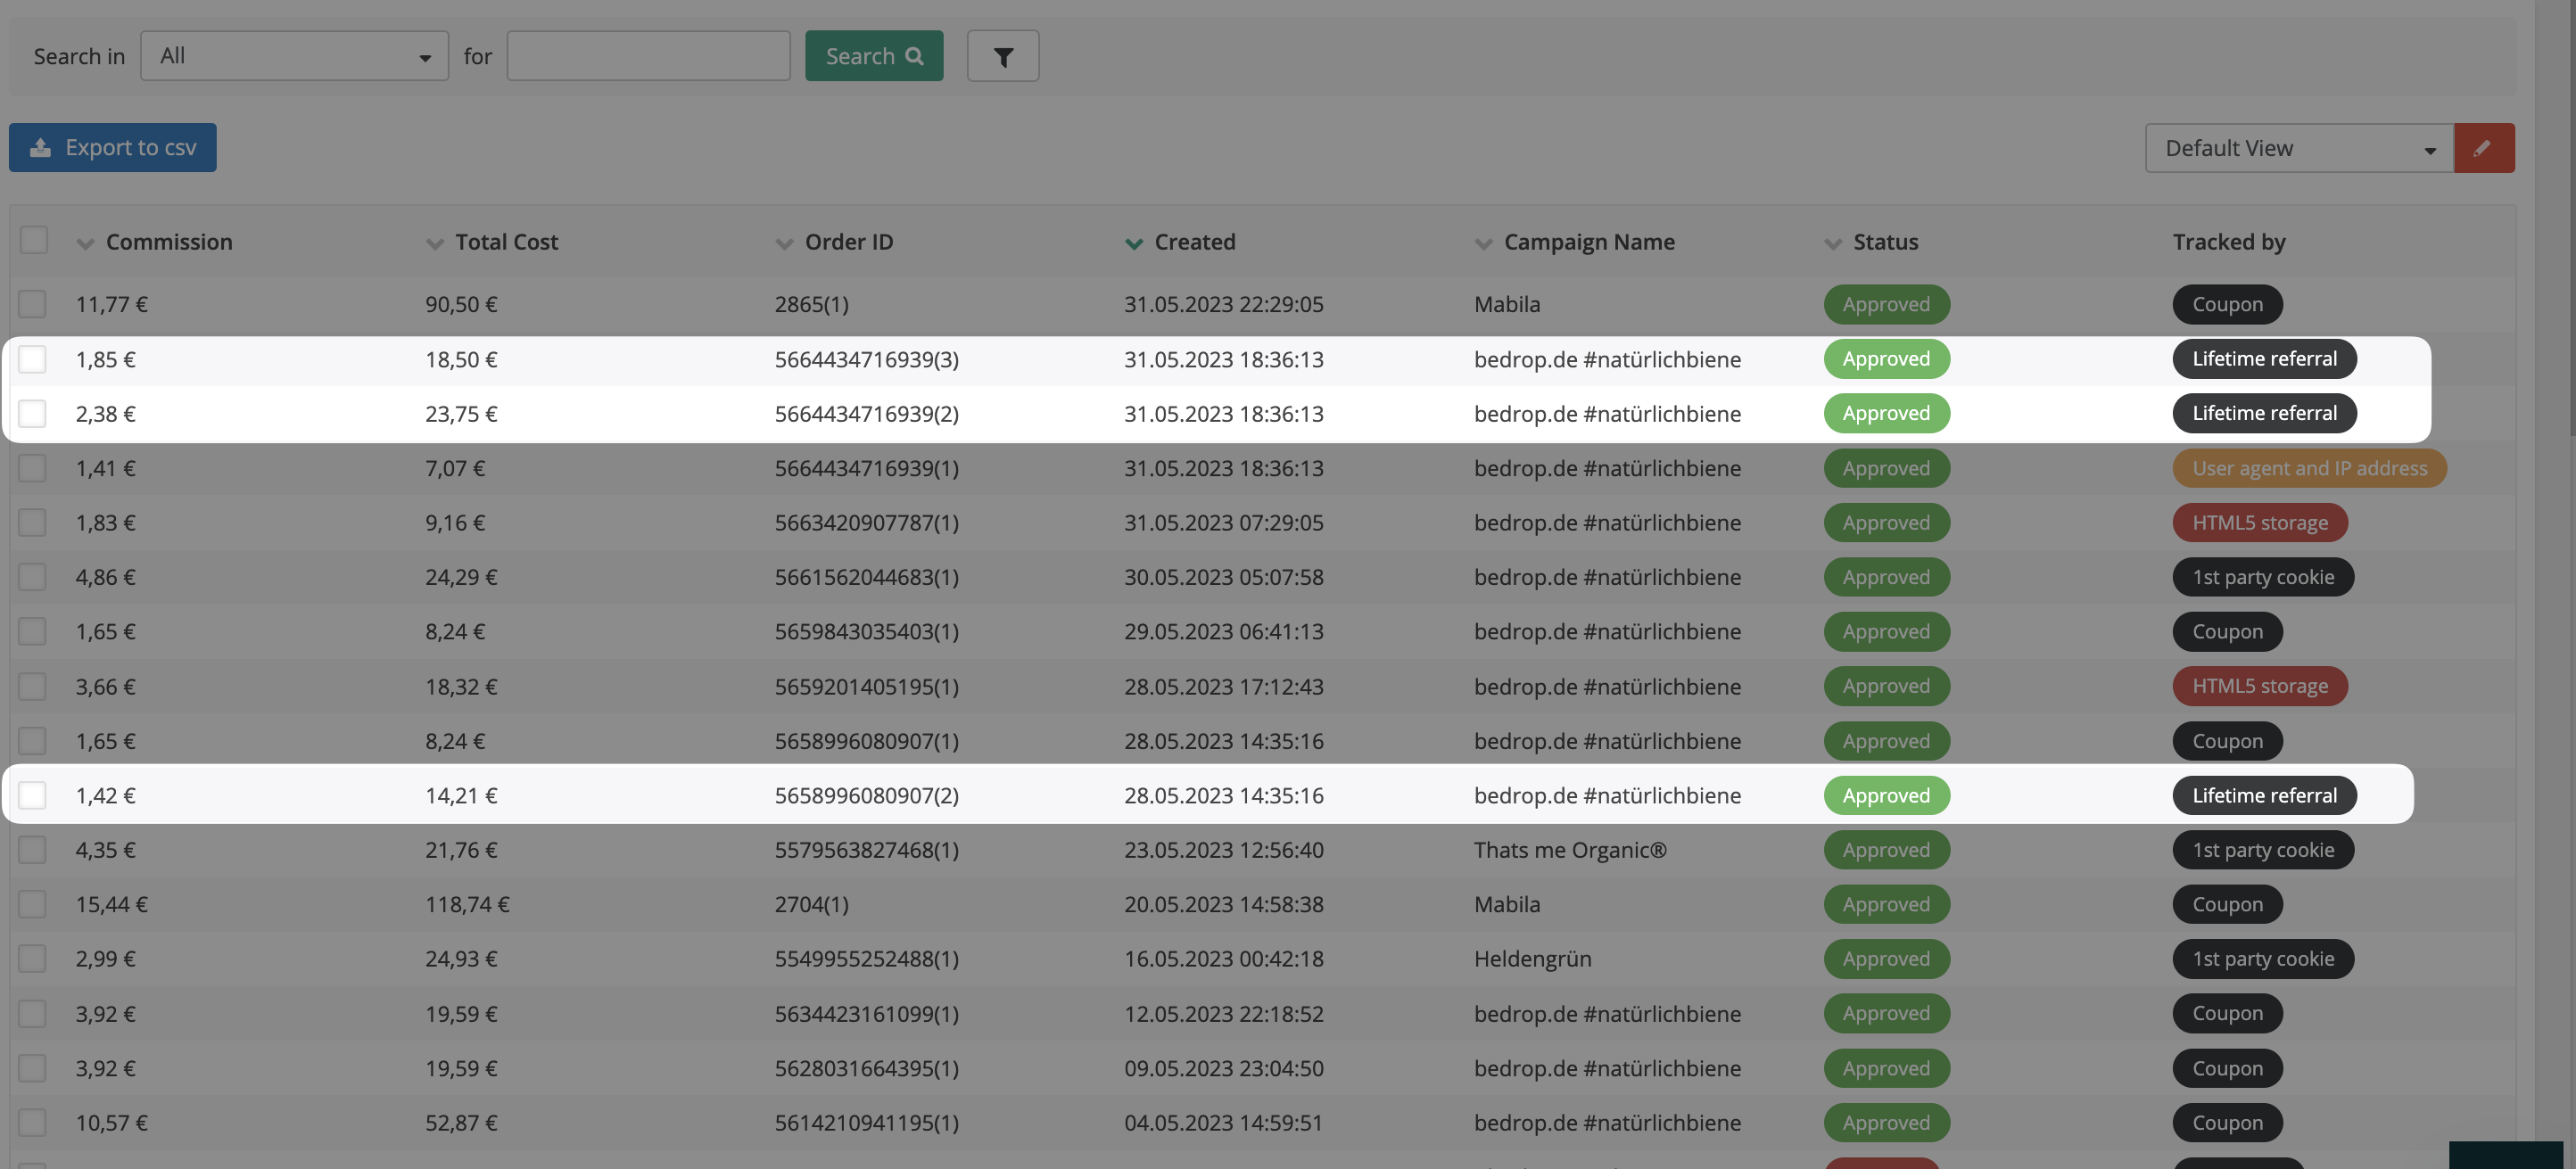Viewport: 2576px width, 1169px height.
Task: Check the row with order 5661562044683(1)
Action: [x=32, y=577]
